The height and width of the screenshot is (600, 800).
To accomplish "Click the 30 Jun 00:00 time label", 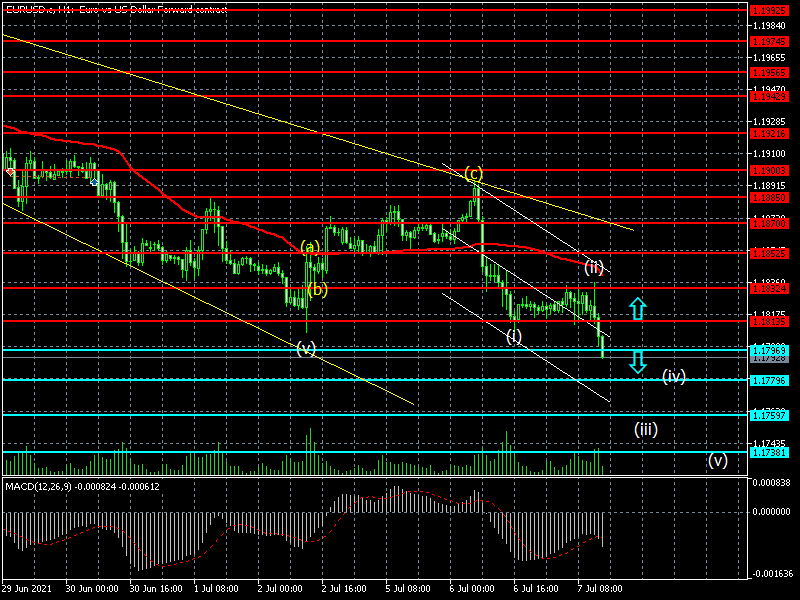I will (92, 588).
